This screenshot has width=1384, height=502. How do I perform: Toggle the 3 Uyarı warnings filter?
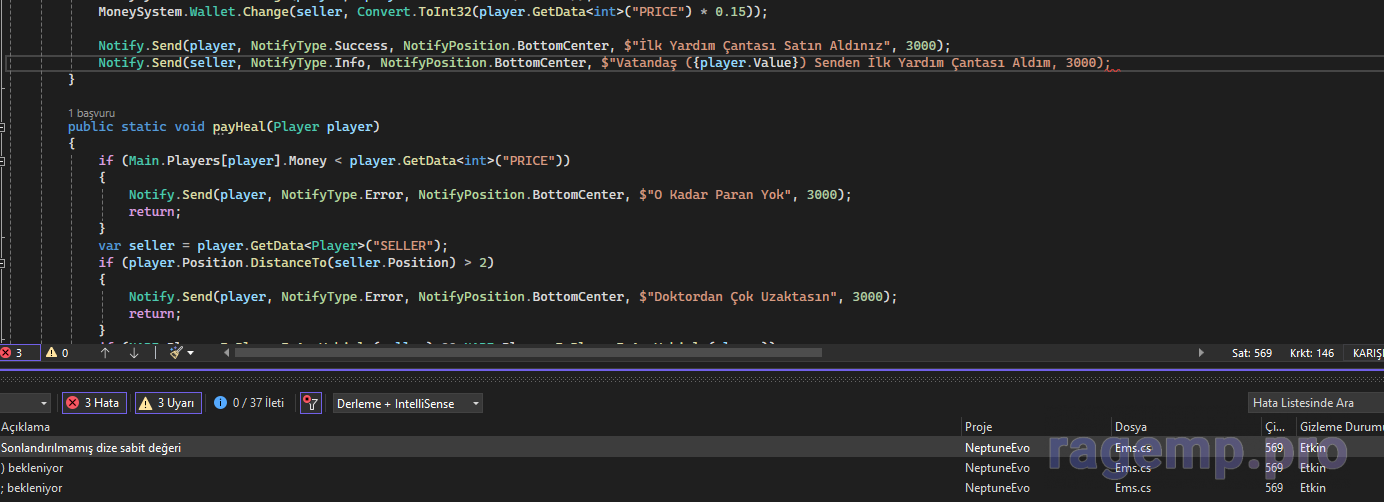pyautogui.click(x=168, y=403)
